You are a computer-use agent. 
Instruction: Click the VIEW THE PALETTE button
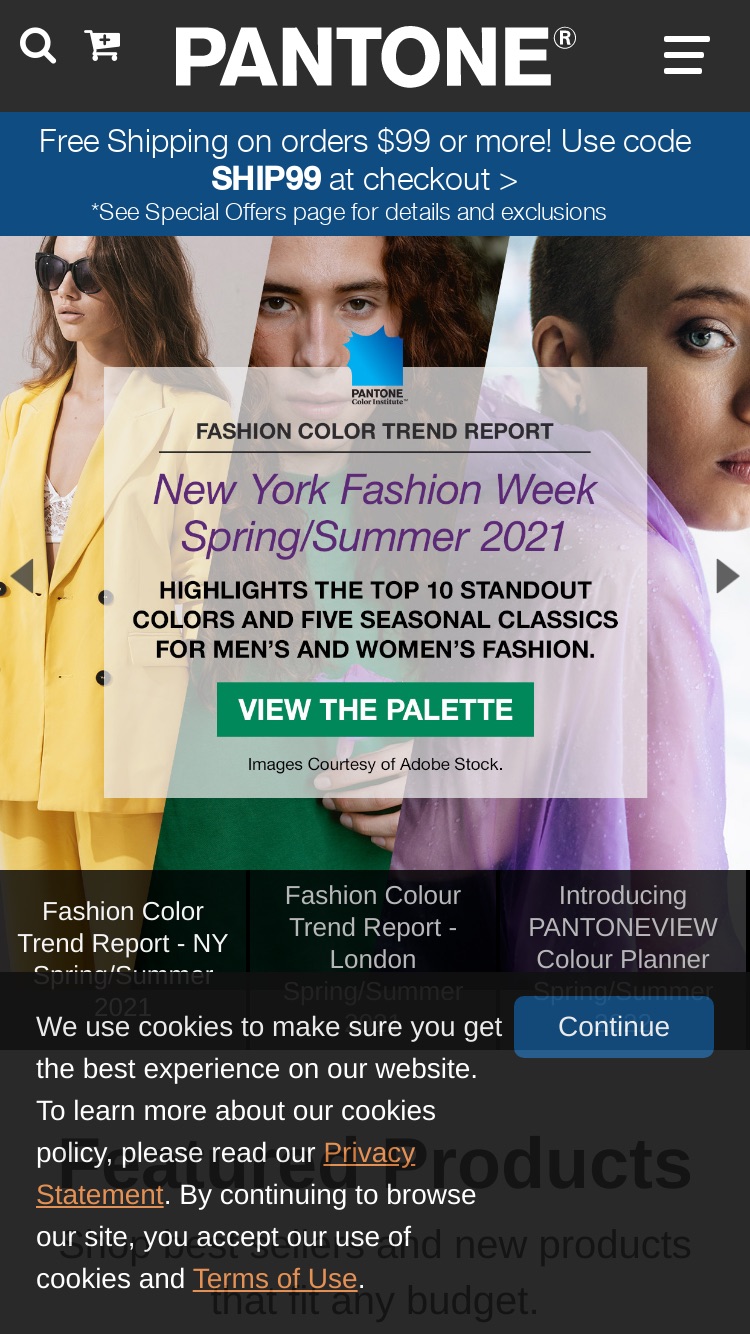[375, 709]
